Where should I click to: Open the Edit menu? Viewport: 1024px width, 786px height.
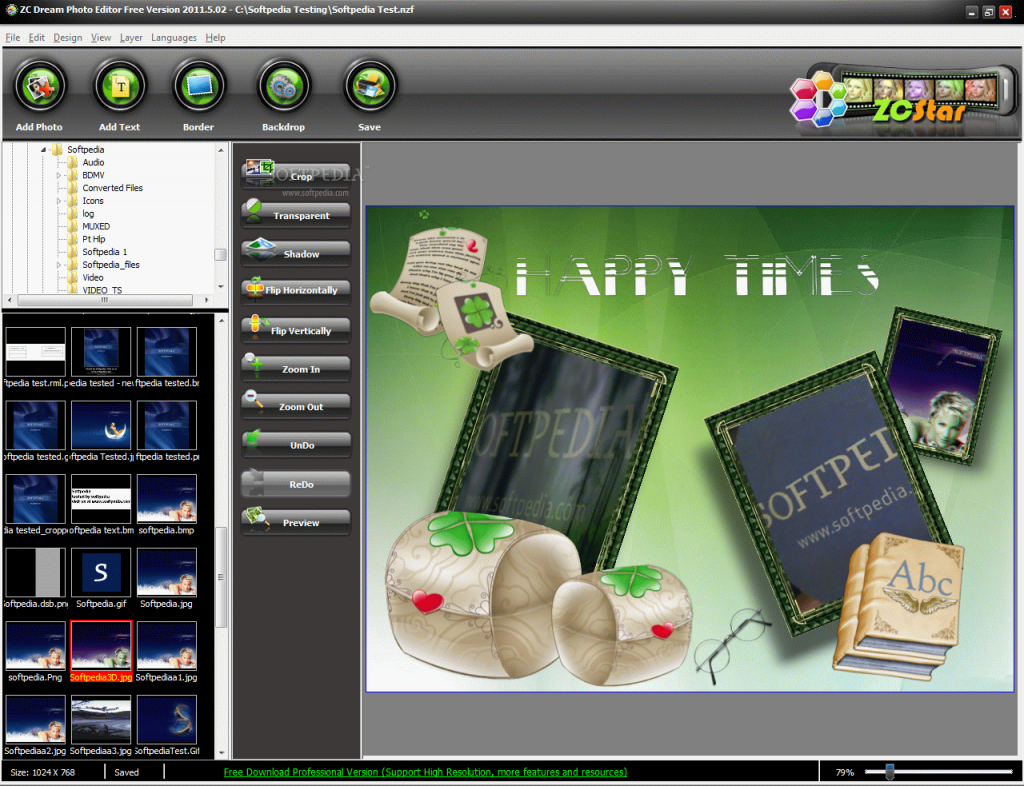(x=37, y=37)
